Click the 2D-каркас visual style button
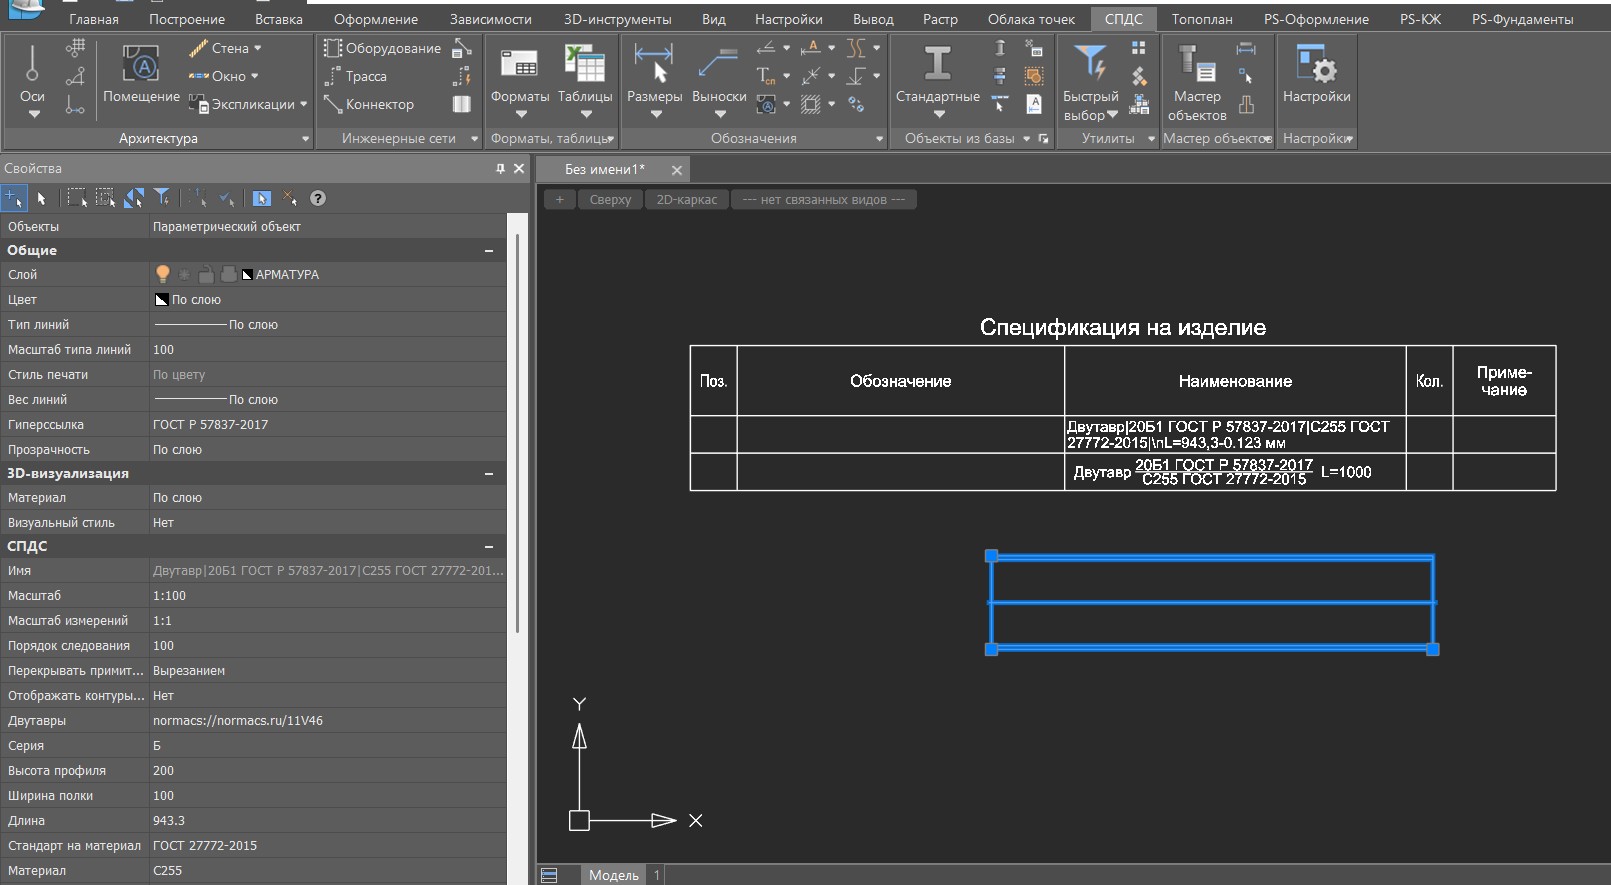 pyautogui.click(x=686, y=199)
